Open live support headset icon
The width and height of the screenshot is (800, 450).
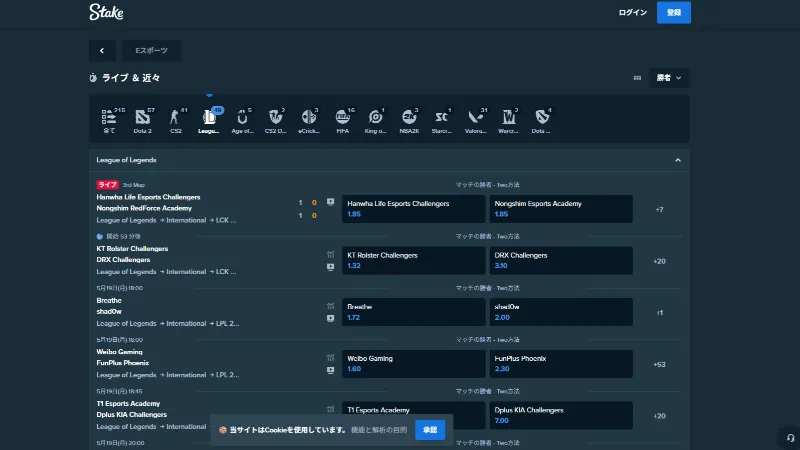790,438
